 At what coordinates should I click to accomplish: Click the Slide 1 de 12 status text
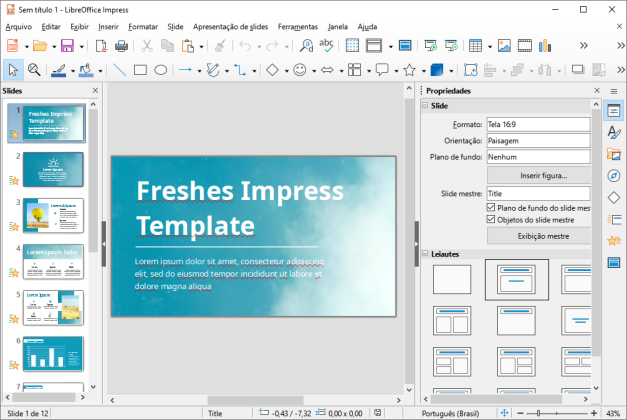28,413
